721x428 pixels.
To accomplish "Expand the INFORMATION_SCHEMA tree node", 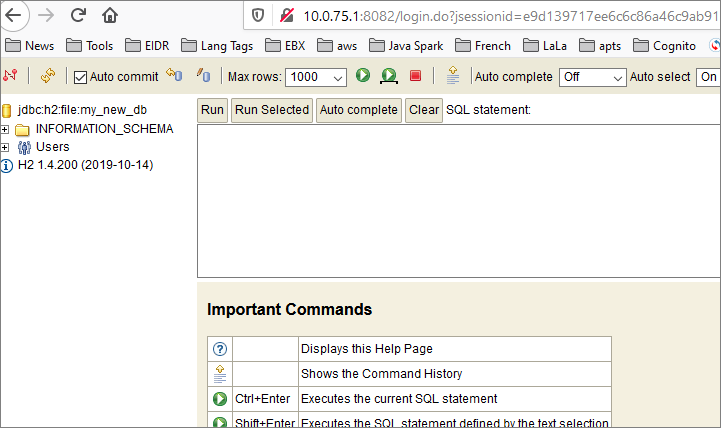I will coord(6,129).
